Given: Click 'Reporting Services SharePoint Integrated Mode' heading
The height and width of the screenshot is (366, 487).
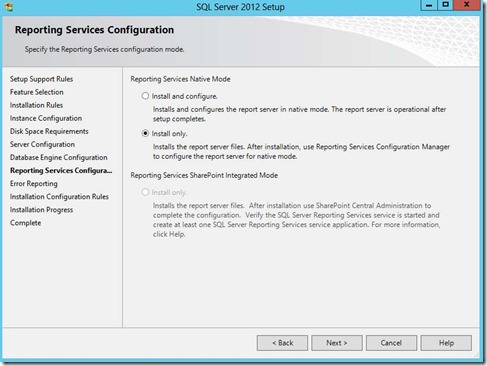Looking at the screenshot, I should [204, 175].
